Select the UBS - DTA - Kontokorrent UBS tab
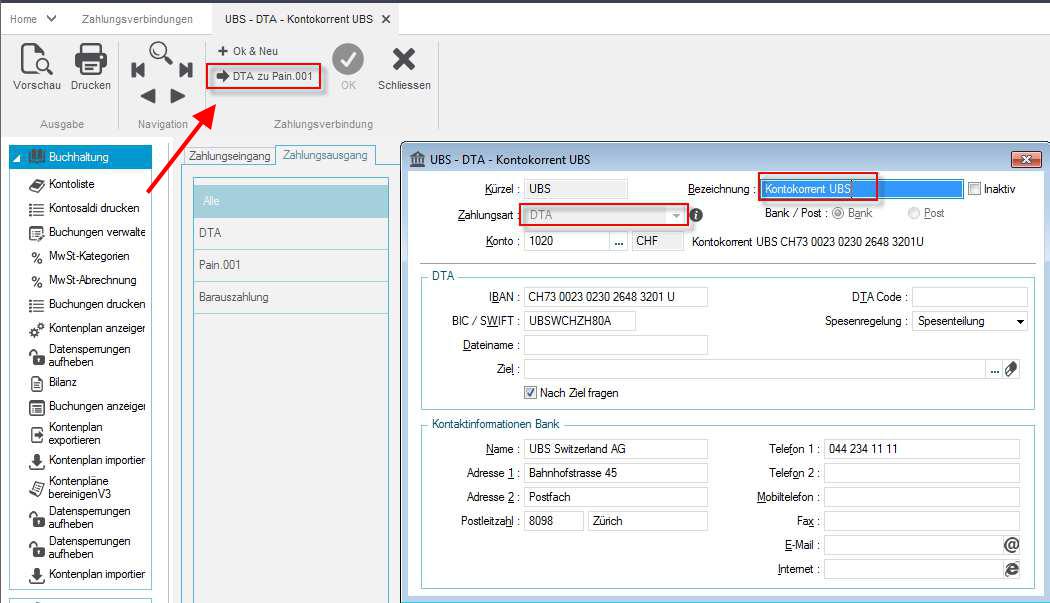1050x603 pixels. (x=299, y=19)
